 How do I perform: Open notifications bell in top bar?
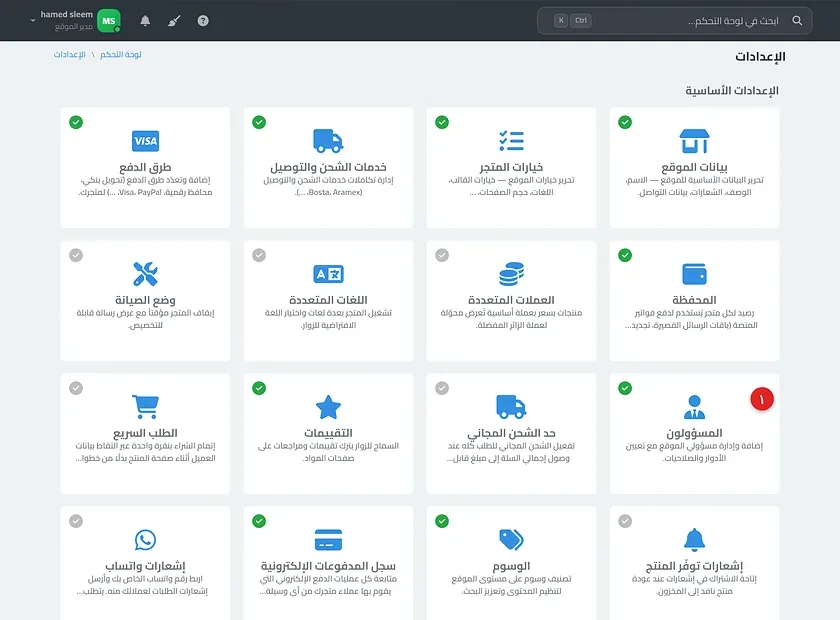point(145,20)
